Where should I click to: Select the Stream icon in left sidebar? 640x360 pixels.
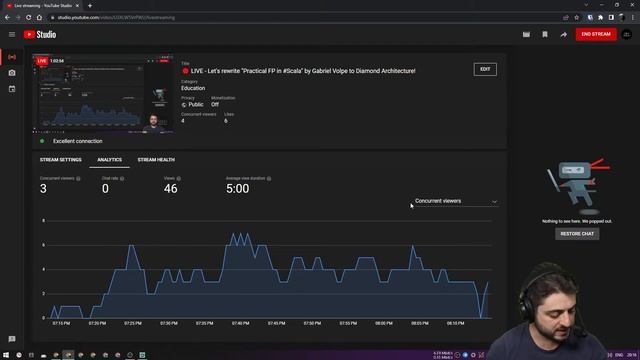12,57
